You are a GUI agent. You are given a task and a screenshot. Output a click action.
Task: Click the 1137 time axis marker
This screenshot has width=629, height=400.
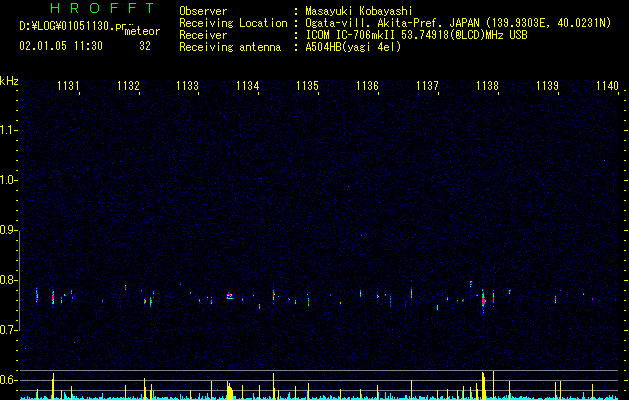click(x=427, y=85)
